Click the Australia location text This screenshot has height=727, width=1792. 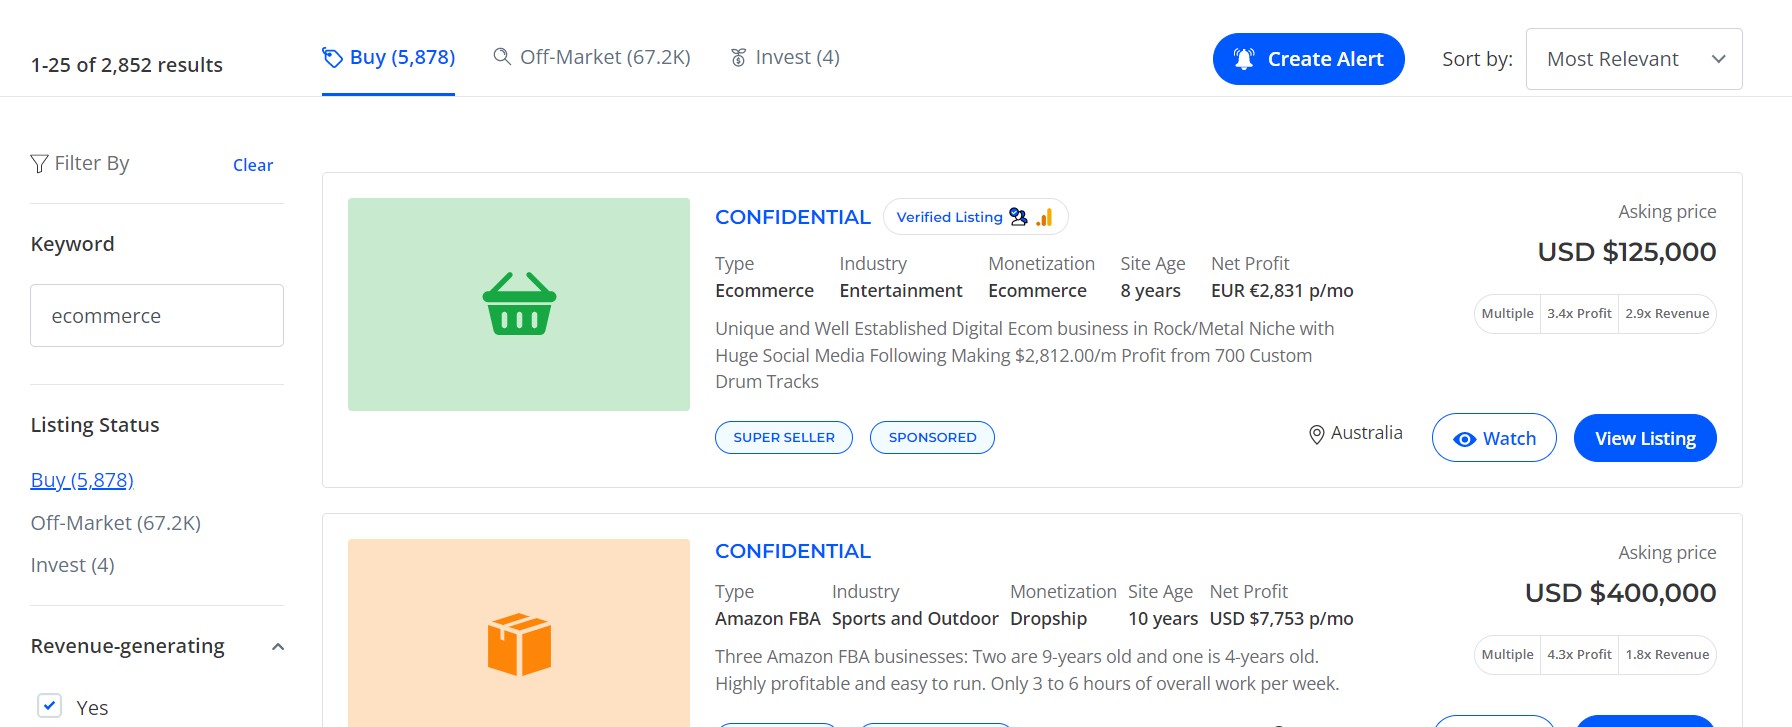(1366, 432)
